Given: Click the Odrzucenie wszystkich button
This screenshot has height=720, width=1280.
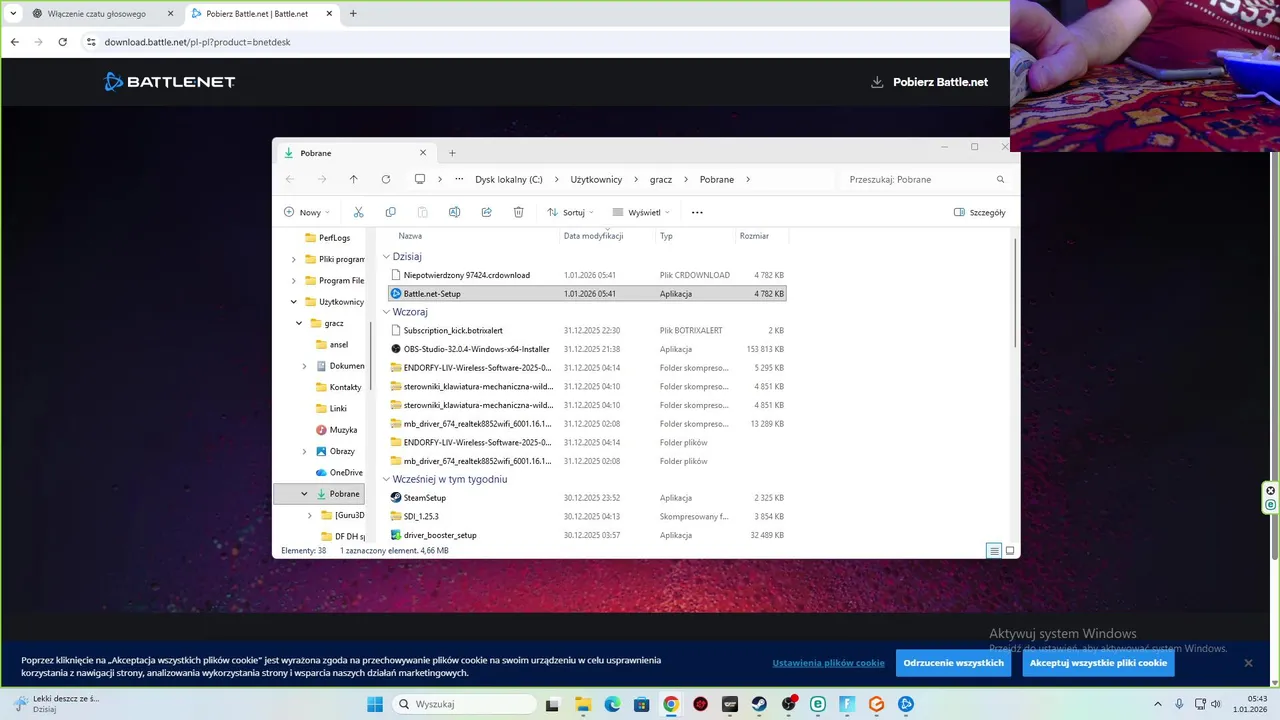Looking at the screenshot, I should point(953,663).
